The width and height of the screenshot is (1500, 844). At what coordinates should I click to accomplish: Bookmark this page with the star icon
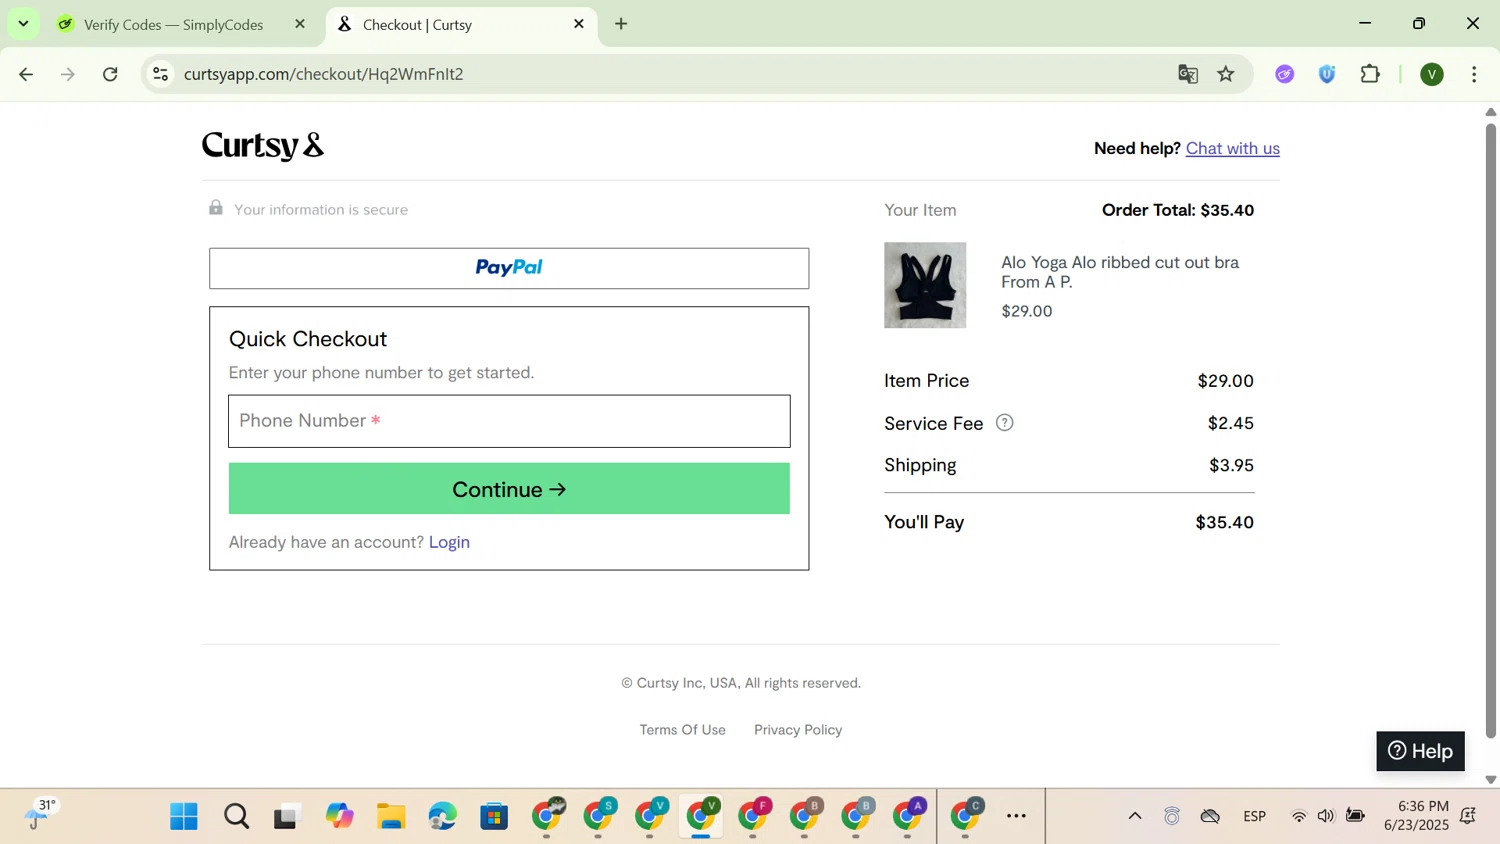(x=1226, y=74)
